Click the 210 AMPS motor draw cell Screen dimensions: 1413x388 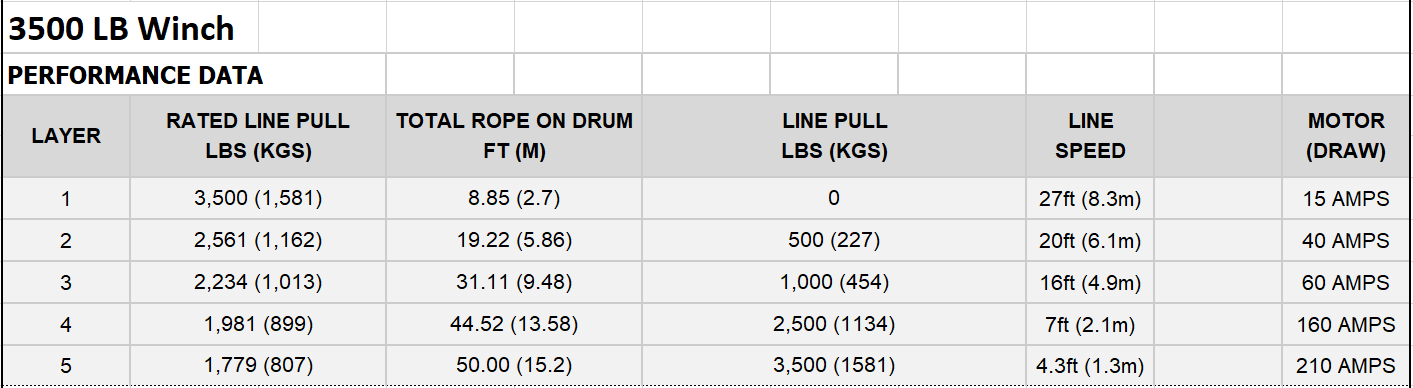pos(1346,365)
